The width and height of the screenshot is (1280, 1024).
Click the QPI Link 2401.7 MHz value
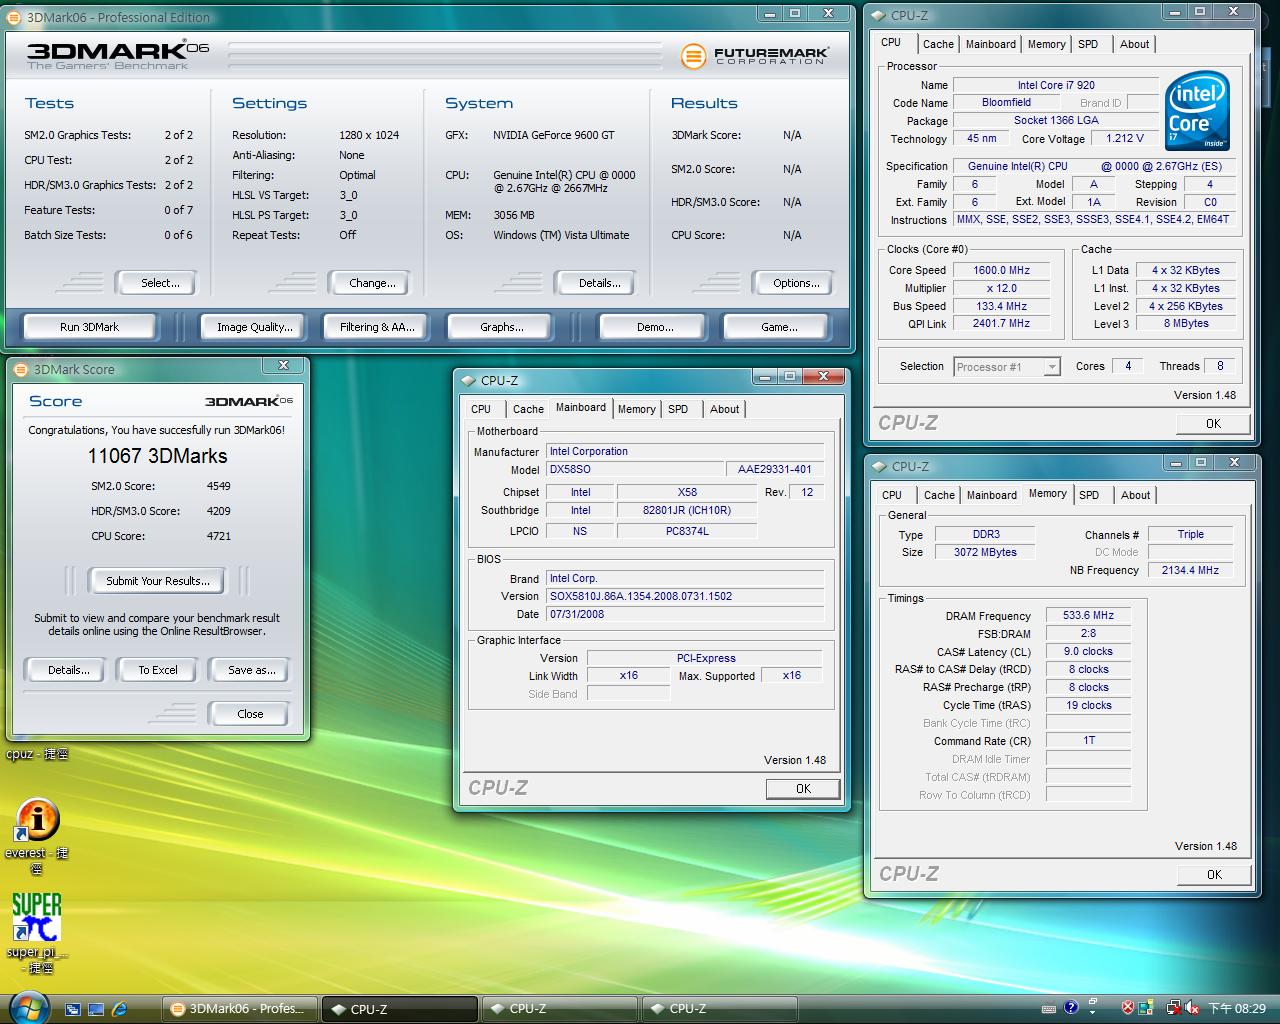(x=1001, y=324)
